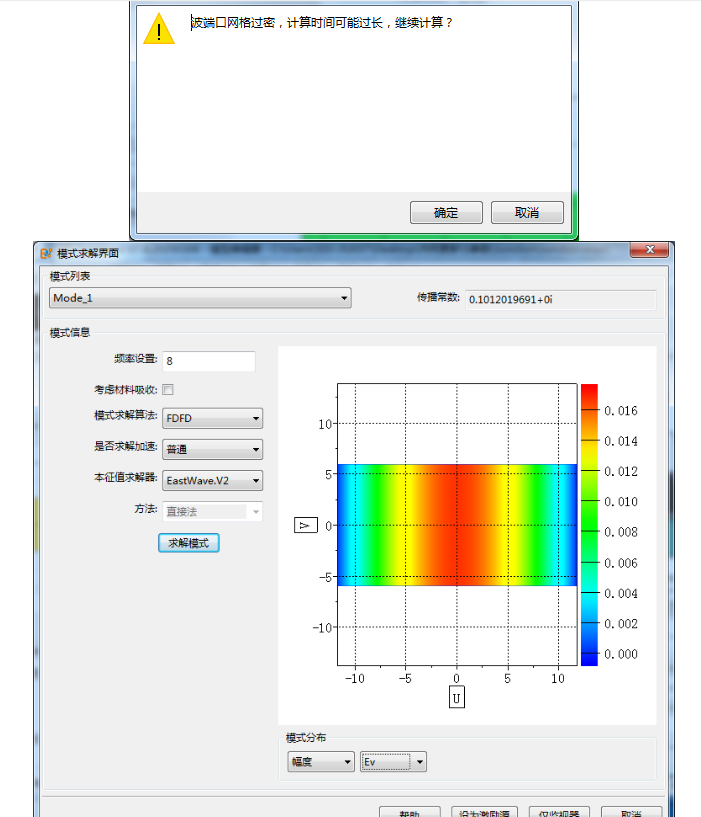Click the 频率设置 input field
This screenshot has height=817, width=701.
click(x=208, y=361)
